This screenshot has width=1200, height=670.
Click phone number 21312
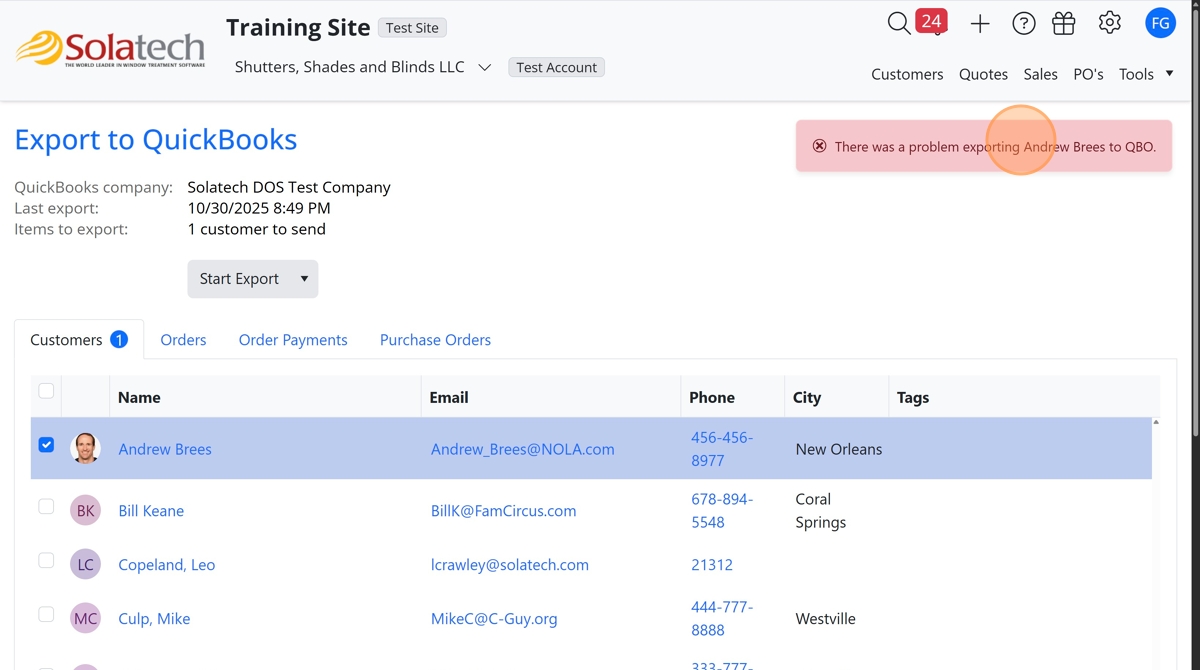click(712, 565)
